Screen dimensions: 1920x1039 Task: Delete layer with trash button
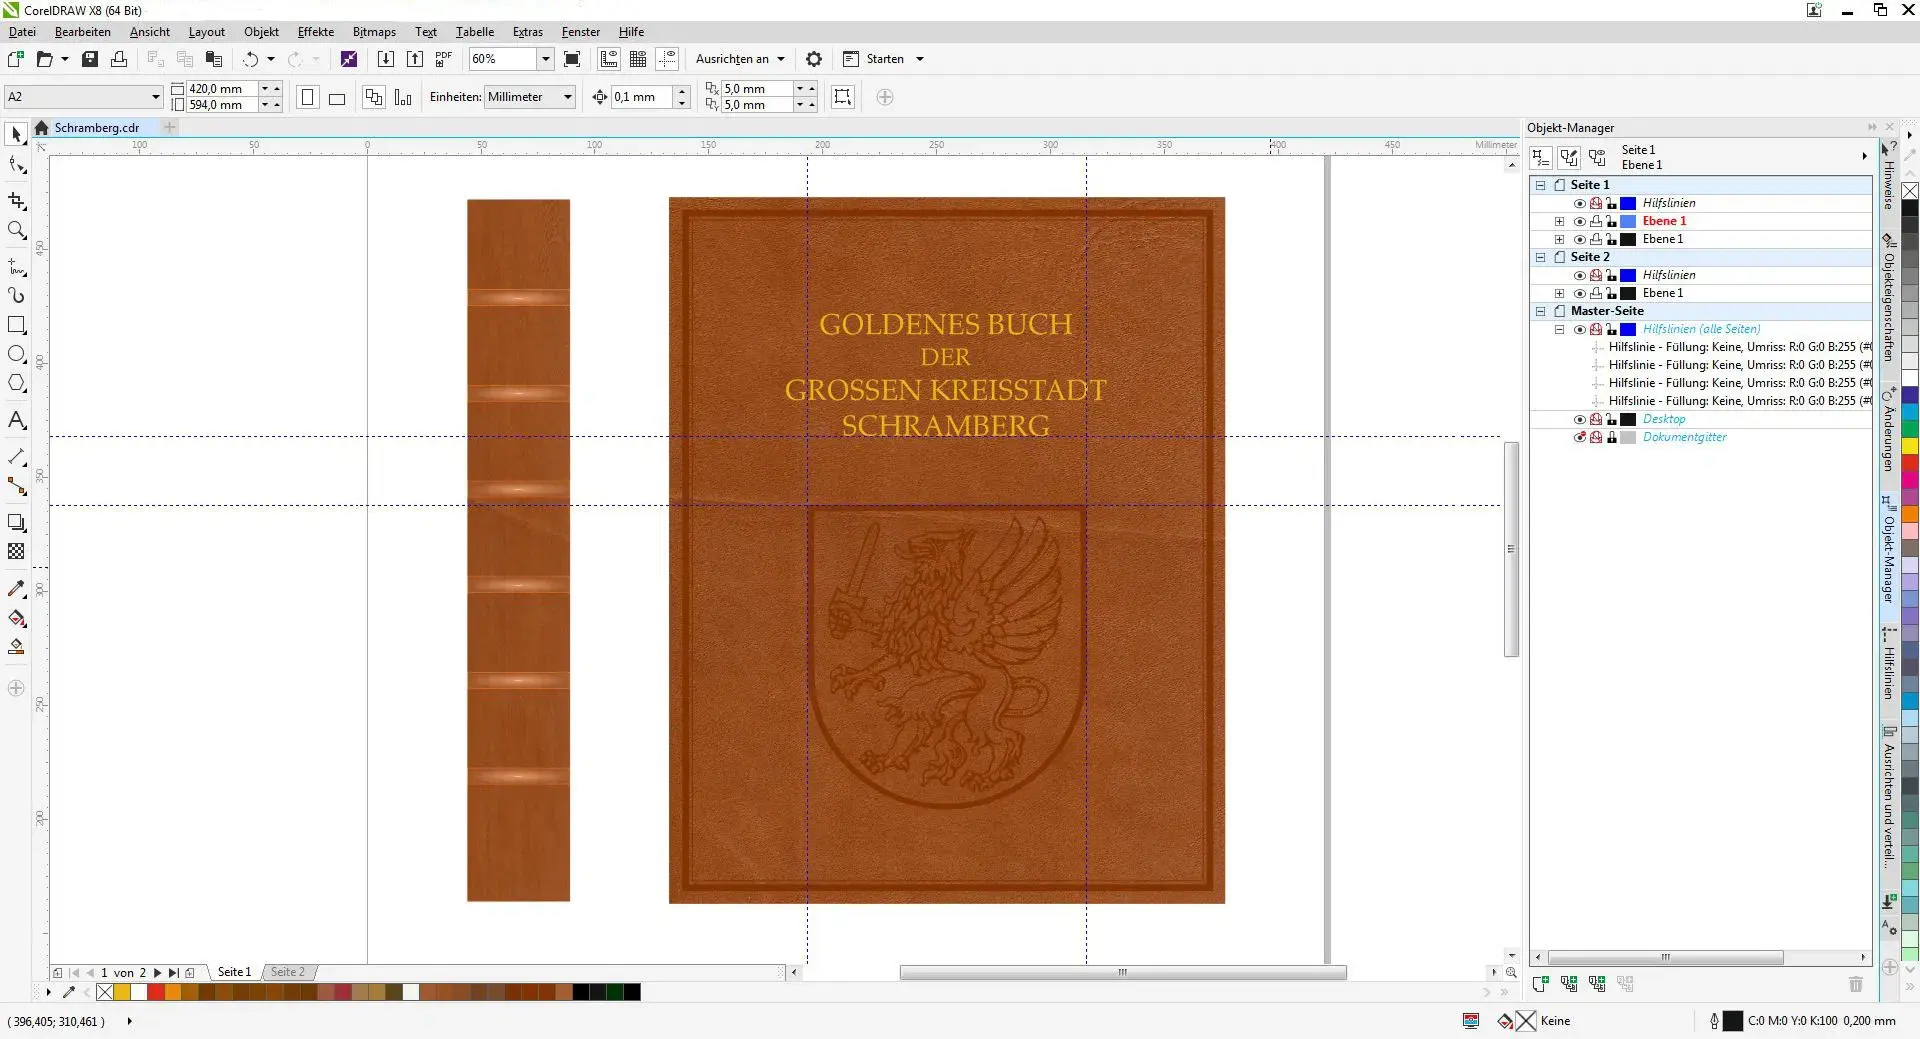pos(1856,984)
